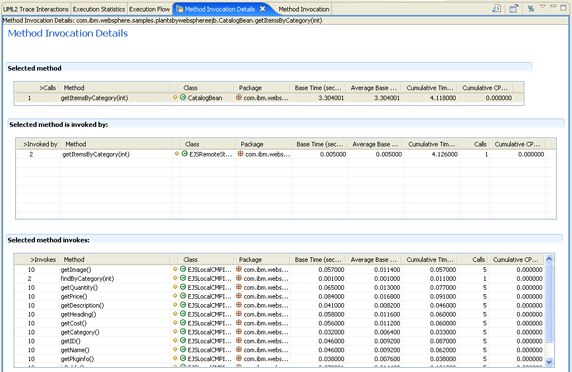Click the CatalogBean class icon

(183, 97)
